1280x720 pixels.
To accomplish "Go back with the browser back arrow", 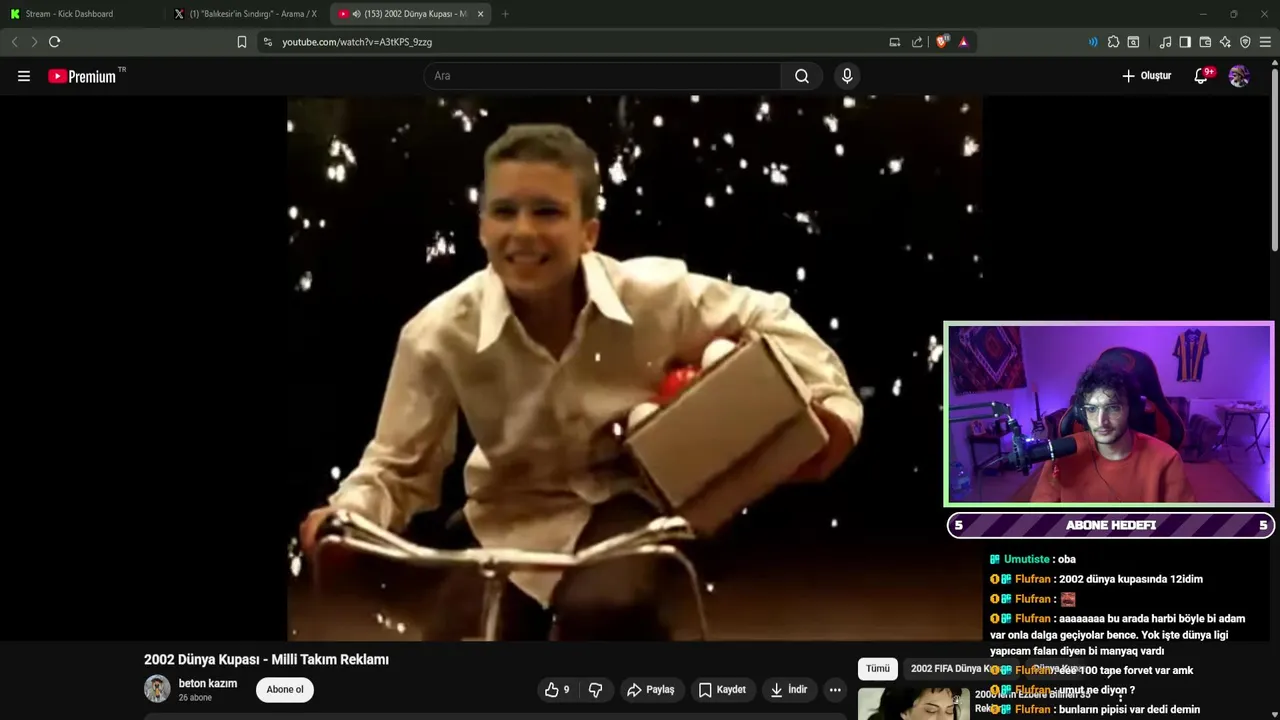I will 14,42.
